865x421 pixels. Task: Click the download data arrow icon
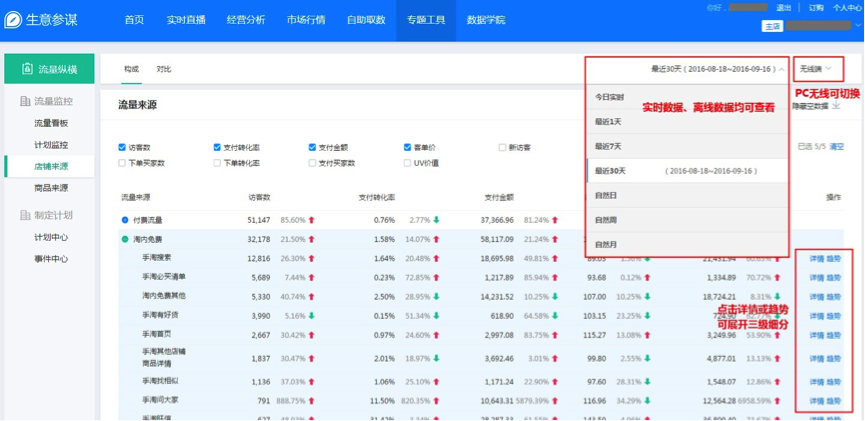tap(836, 105)
